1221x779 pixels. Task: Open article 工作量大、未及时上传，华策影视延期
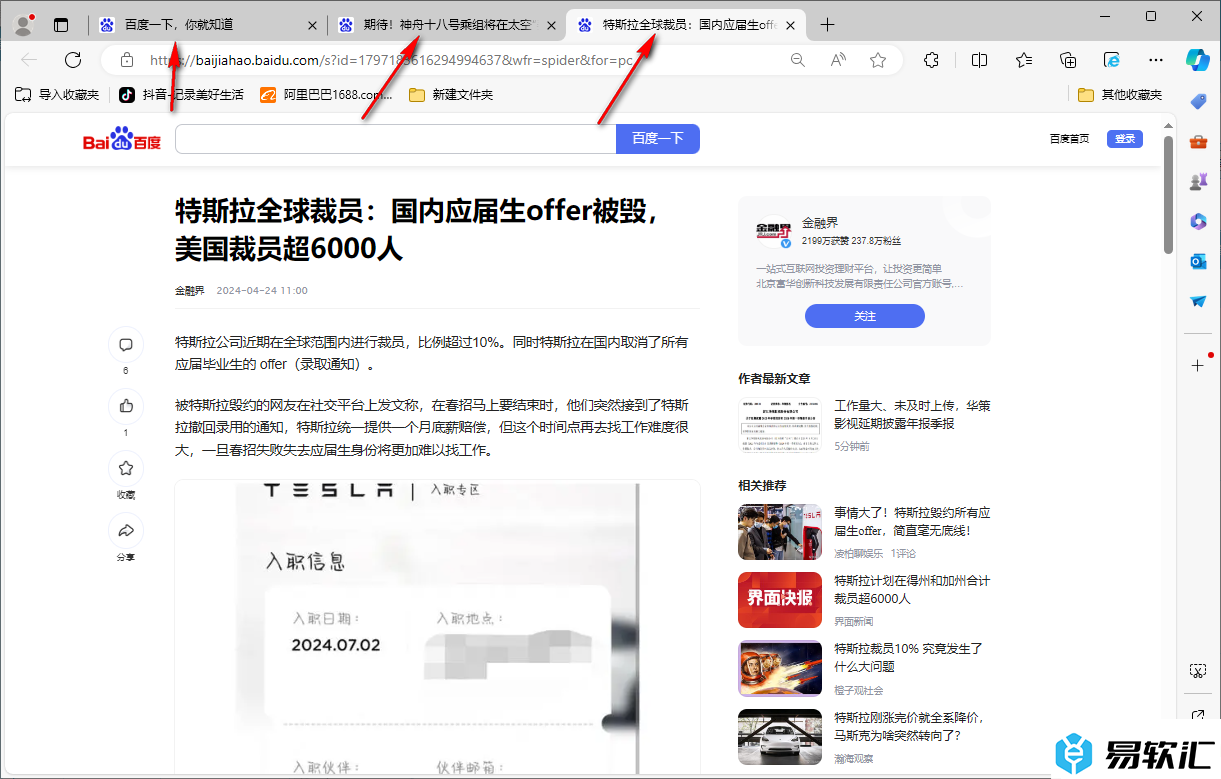(x=913, y=415)
